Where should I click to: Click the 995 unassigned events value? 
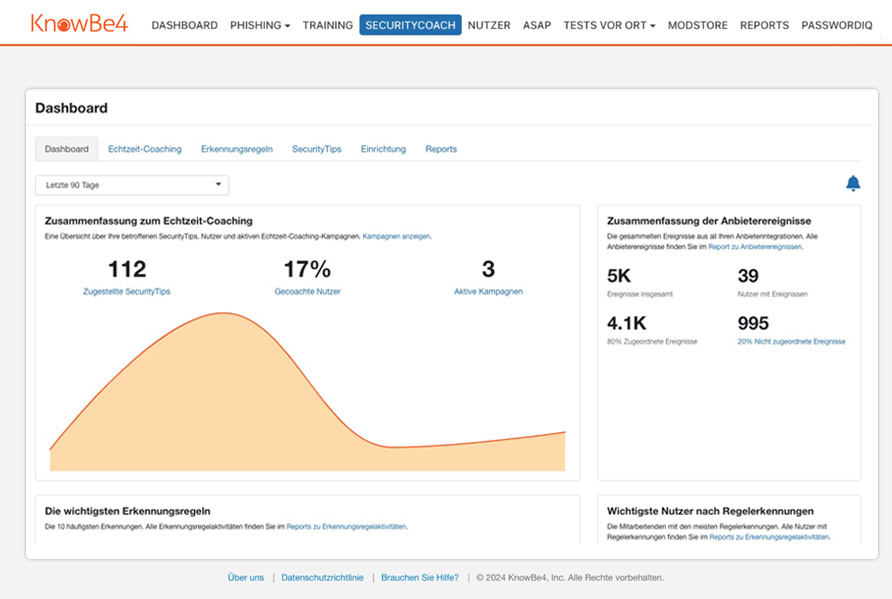753,323
